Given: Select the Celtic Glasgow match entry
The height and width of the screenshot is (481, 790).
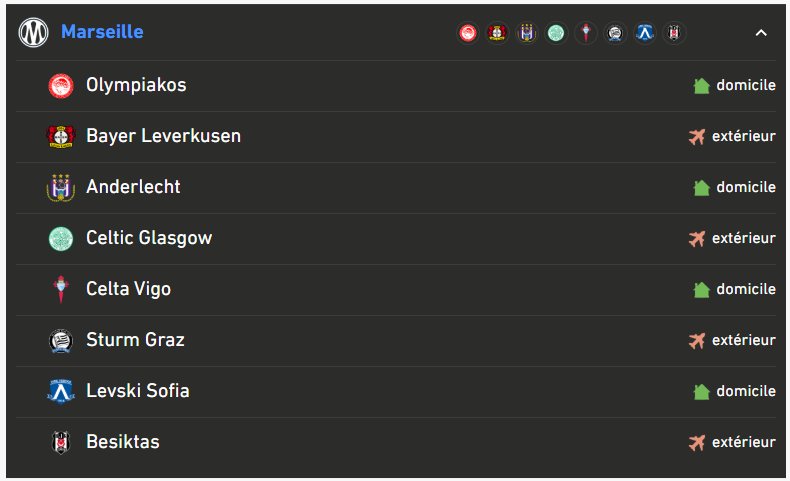Looking at the screenshot, I should click(x=396, y=239).
